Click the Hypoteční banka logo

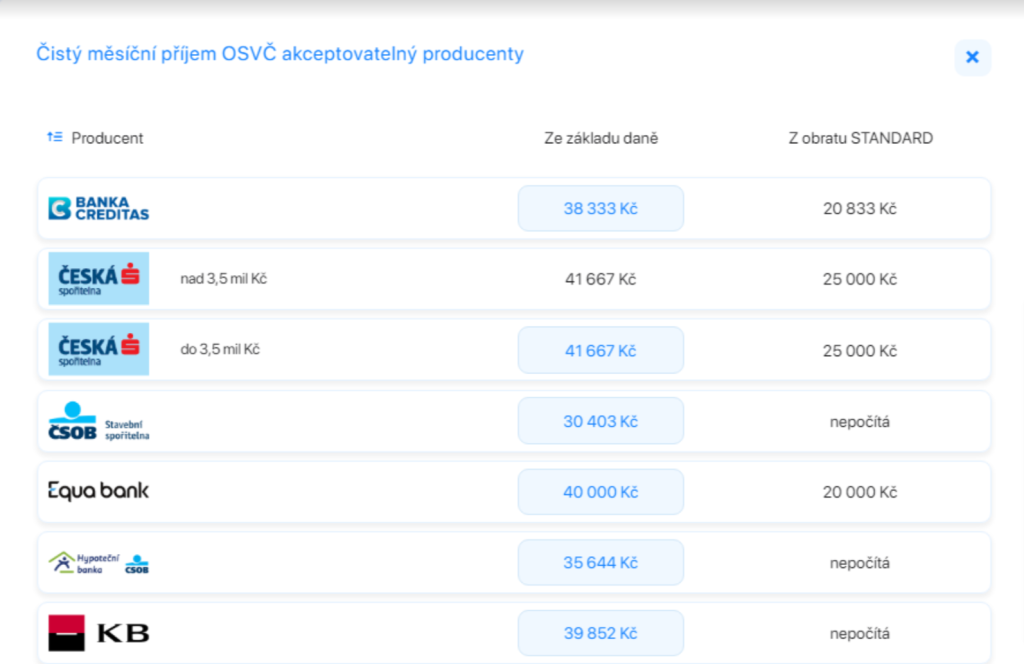(x=99, y=563)
